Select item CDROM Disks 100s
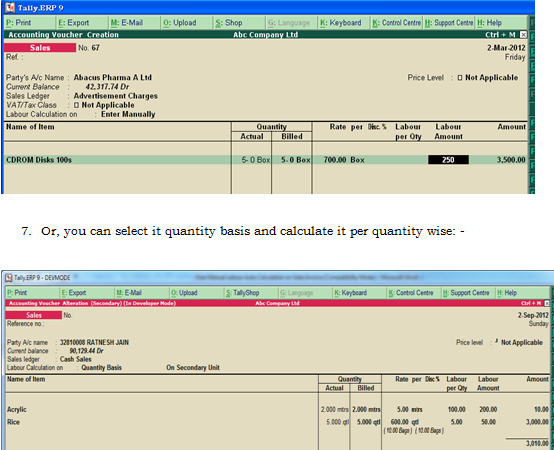Viewport: 554px width, 450px height. click(39, 160)
